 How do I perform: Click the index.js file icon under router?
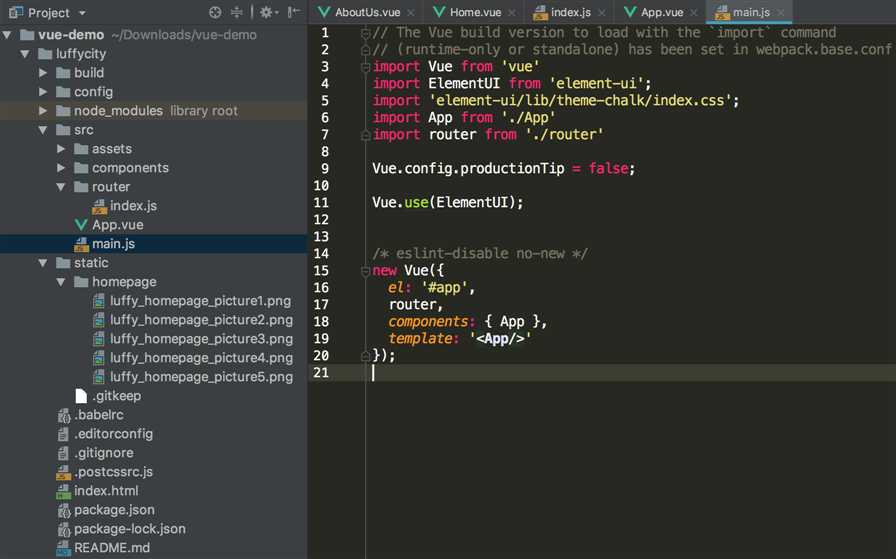(x=100, y=206)
